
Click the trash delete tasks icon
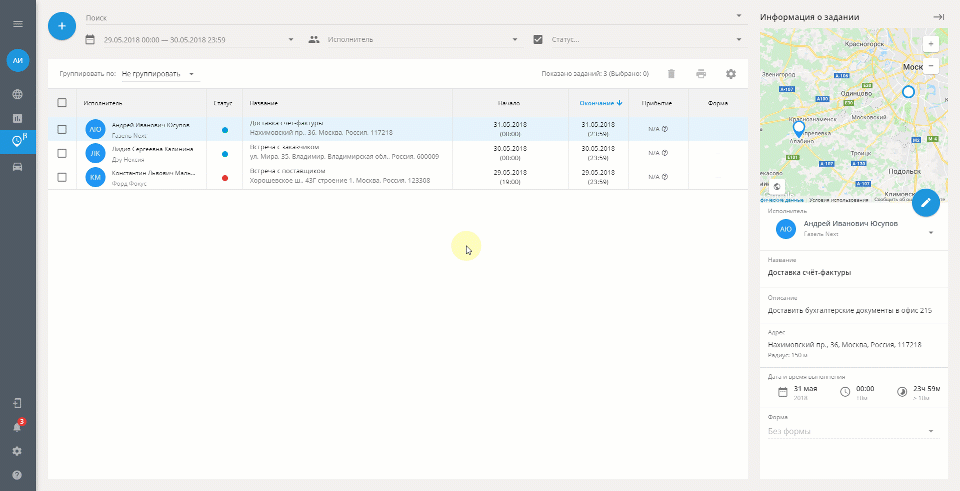[x=671, y=74]
